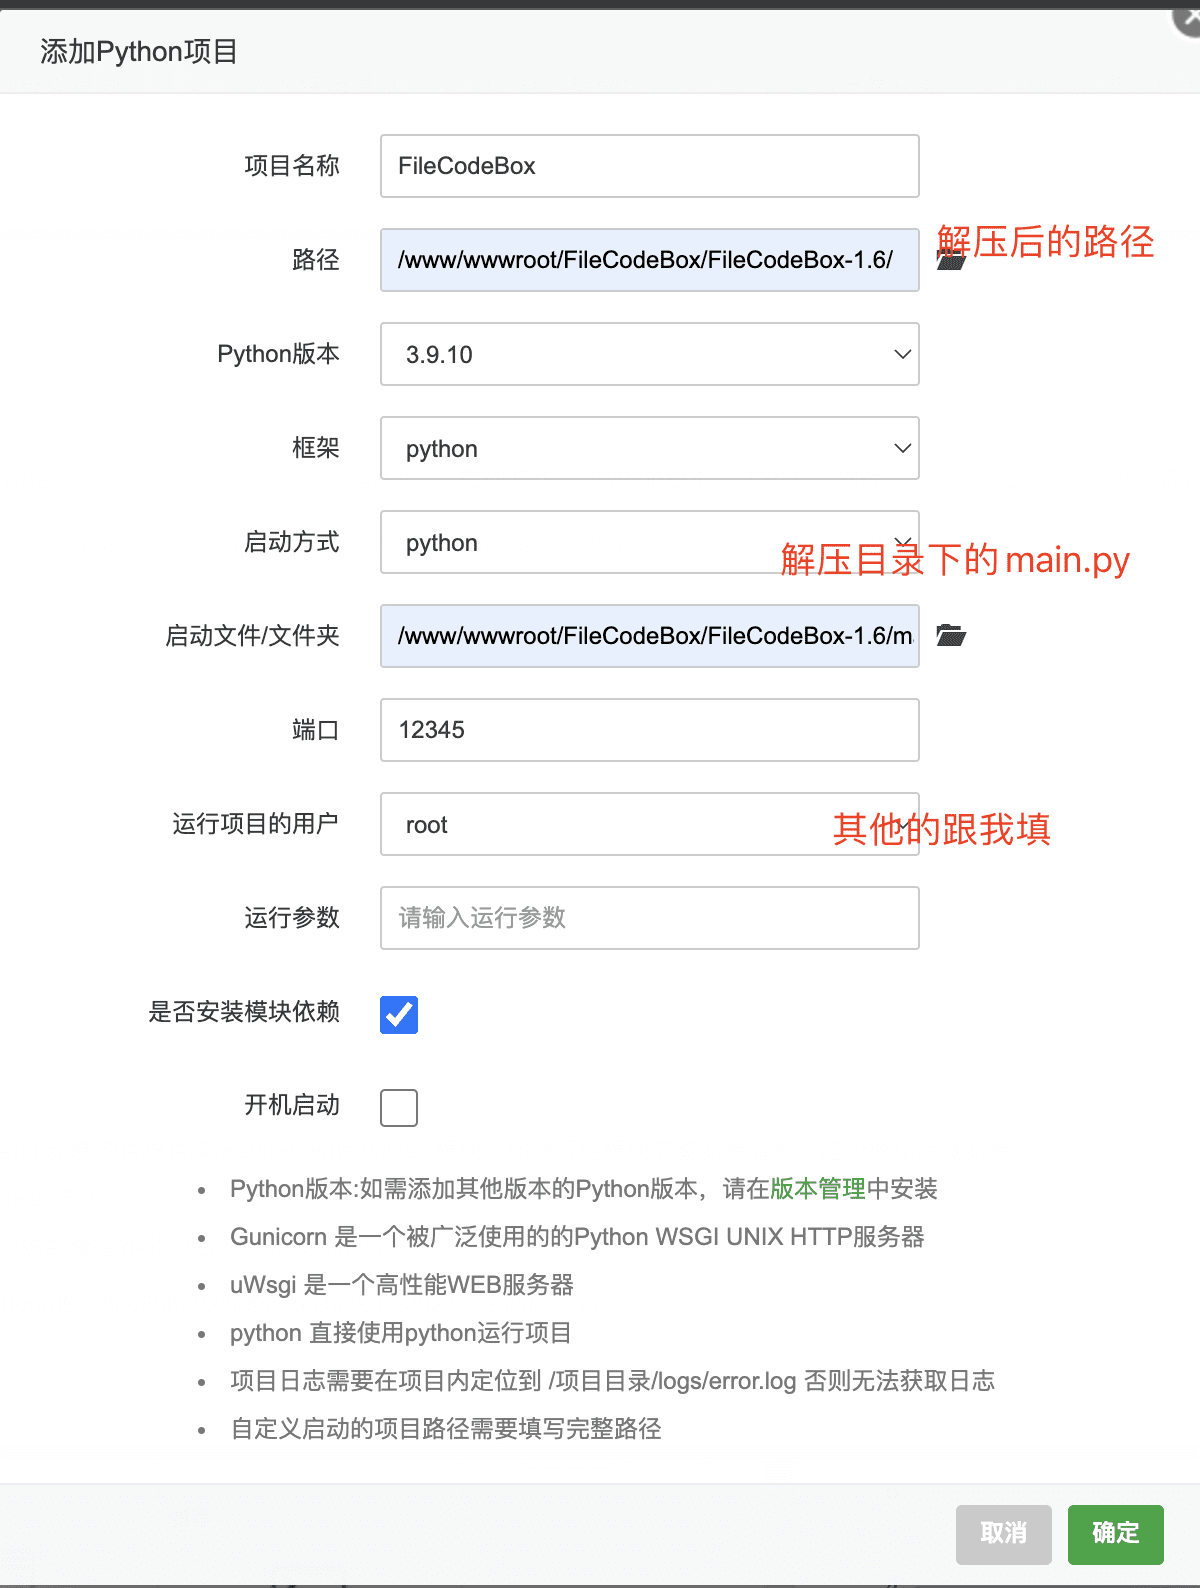Open folder browser beside 启动文件/文件夹 field
Viewport: 1200px width, 1588px height.
pyautogui.click(x=950, y=635)
